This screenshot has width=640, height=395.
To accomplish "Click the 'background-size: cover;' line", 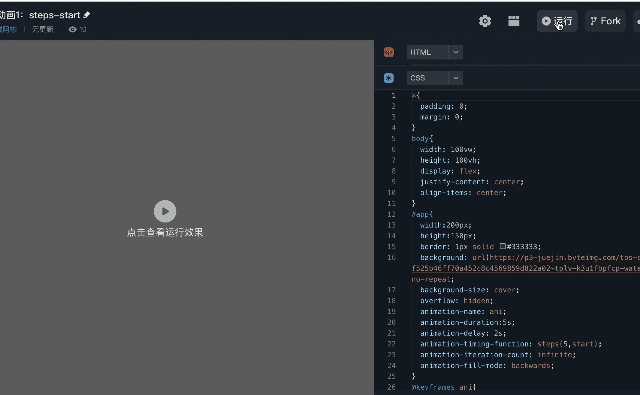I will 469,290.
